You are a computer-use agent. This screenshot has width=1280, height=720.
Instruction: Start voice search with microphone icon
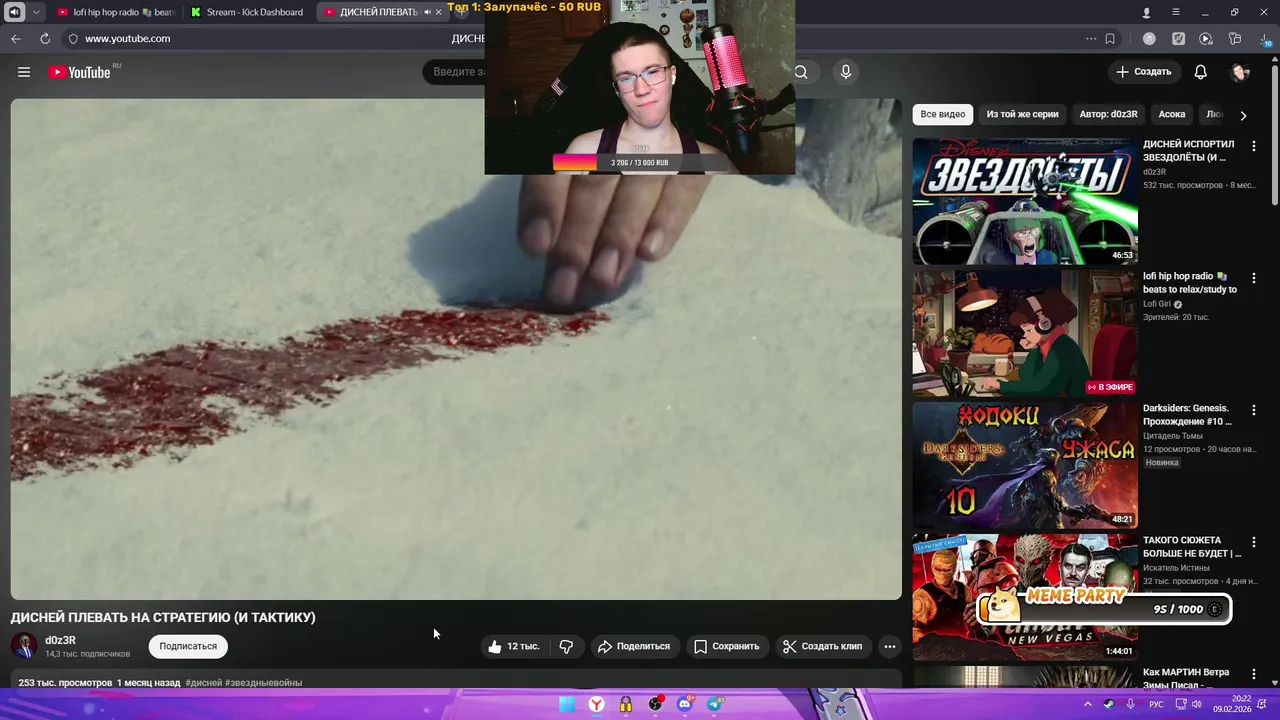(846, 72)
